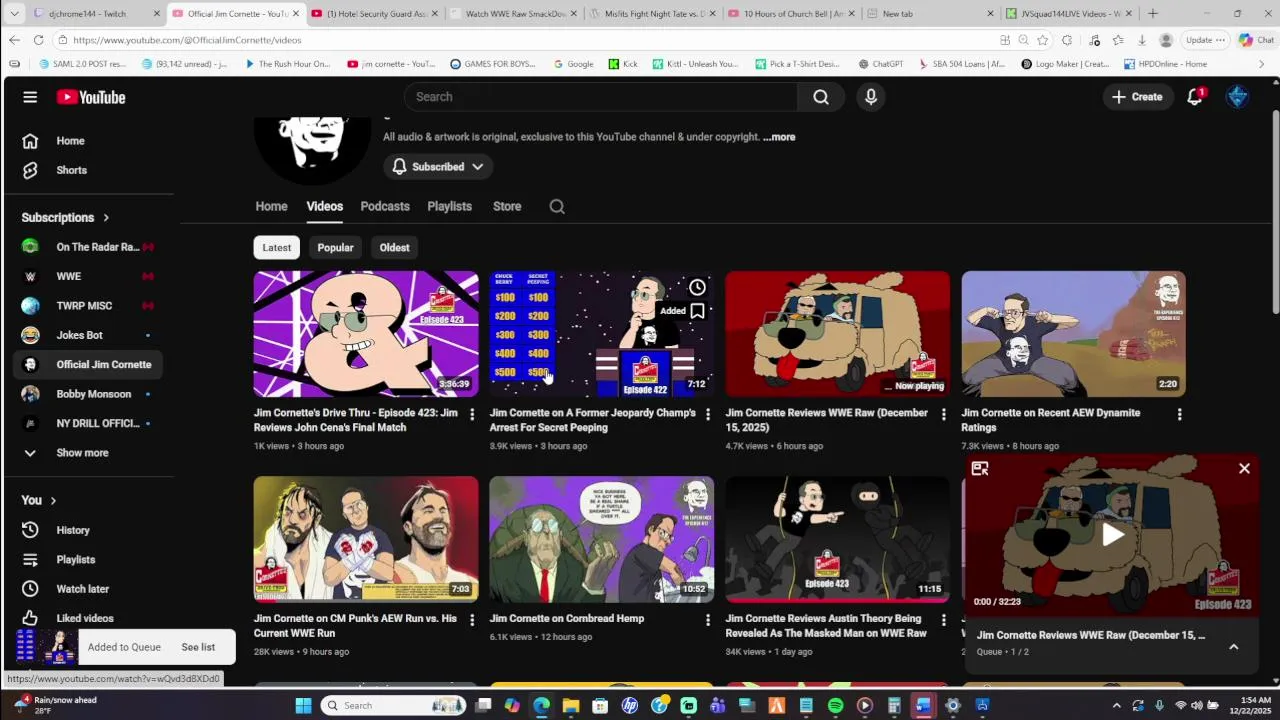Open Watch later in sidebar

tap(88, 589)
